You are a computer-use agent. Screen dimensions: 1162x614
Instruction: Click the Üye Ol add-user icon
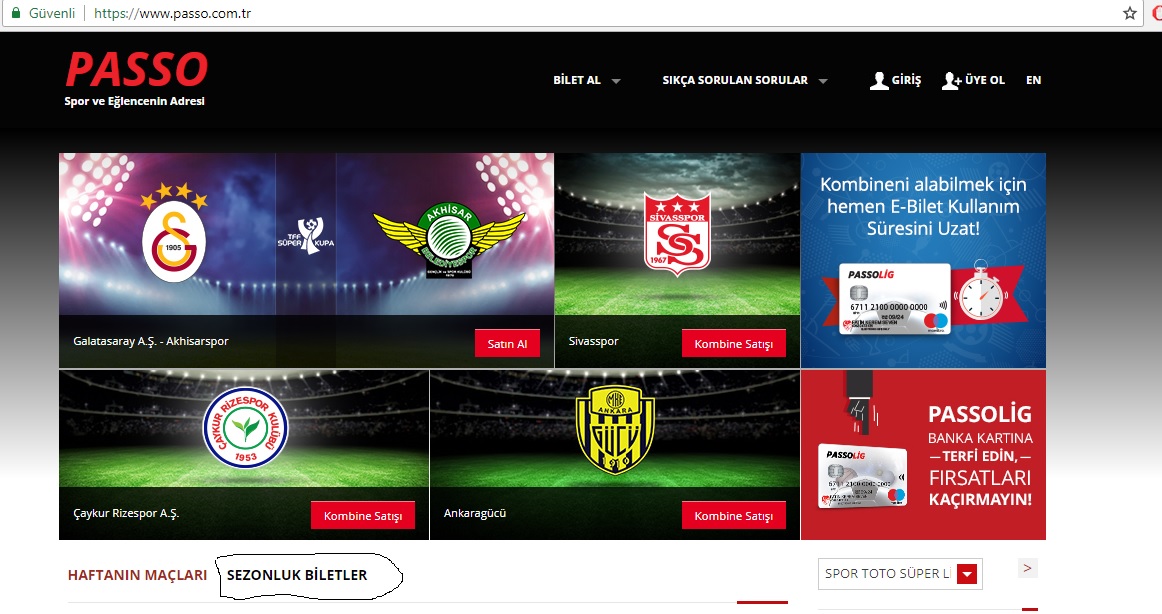952,80
